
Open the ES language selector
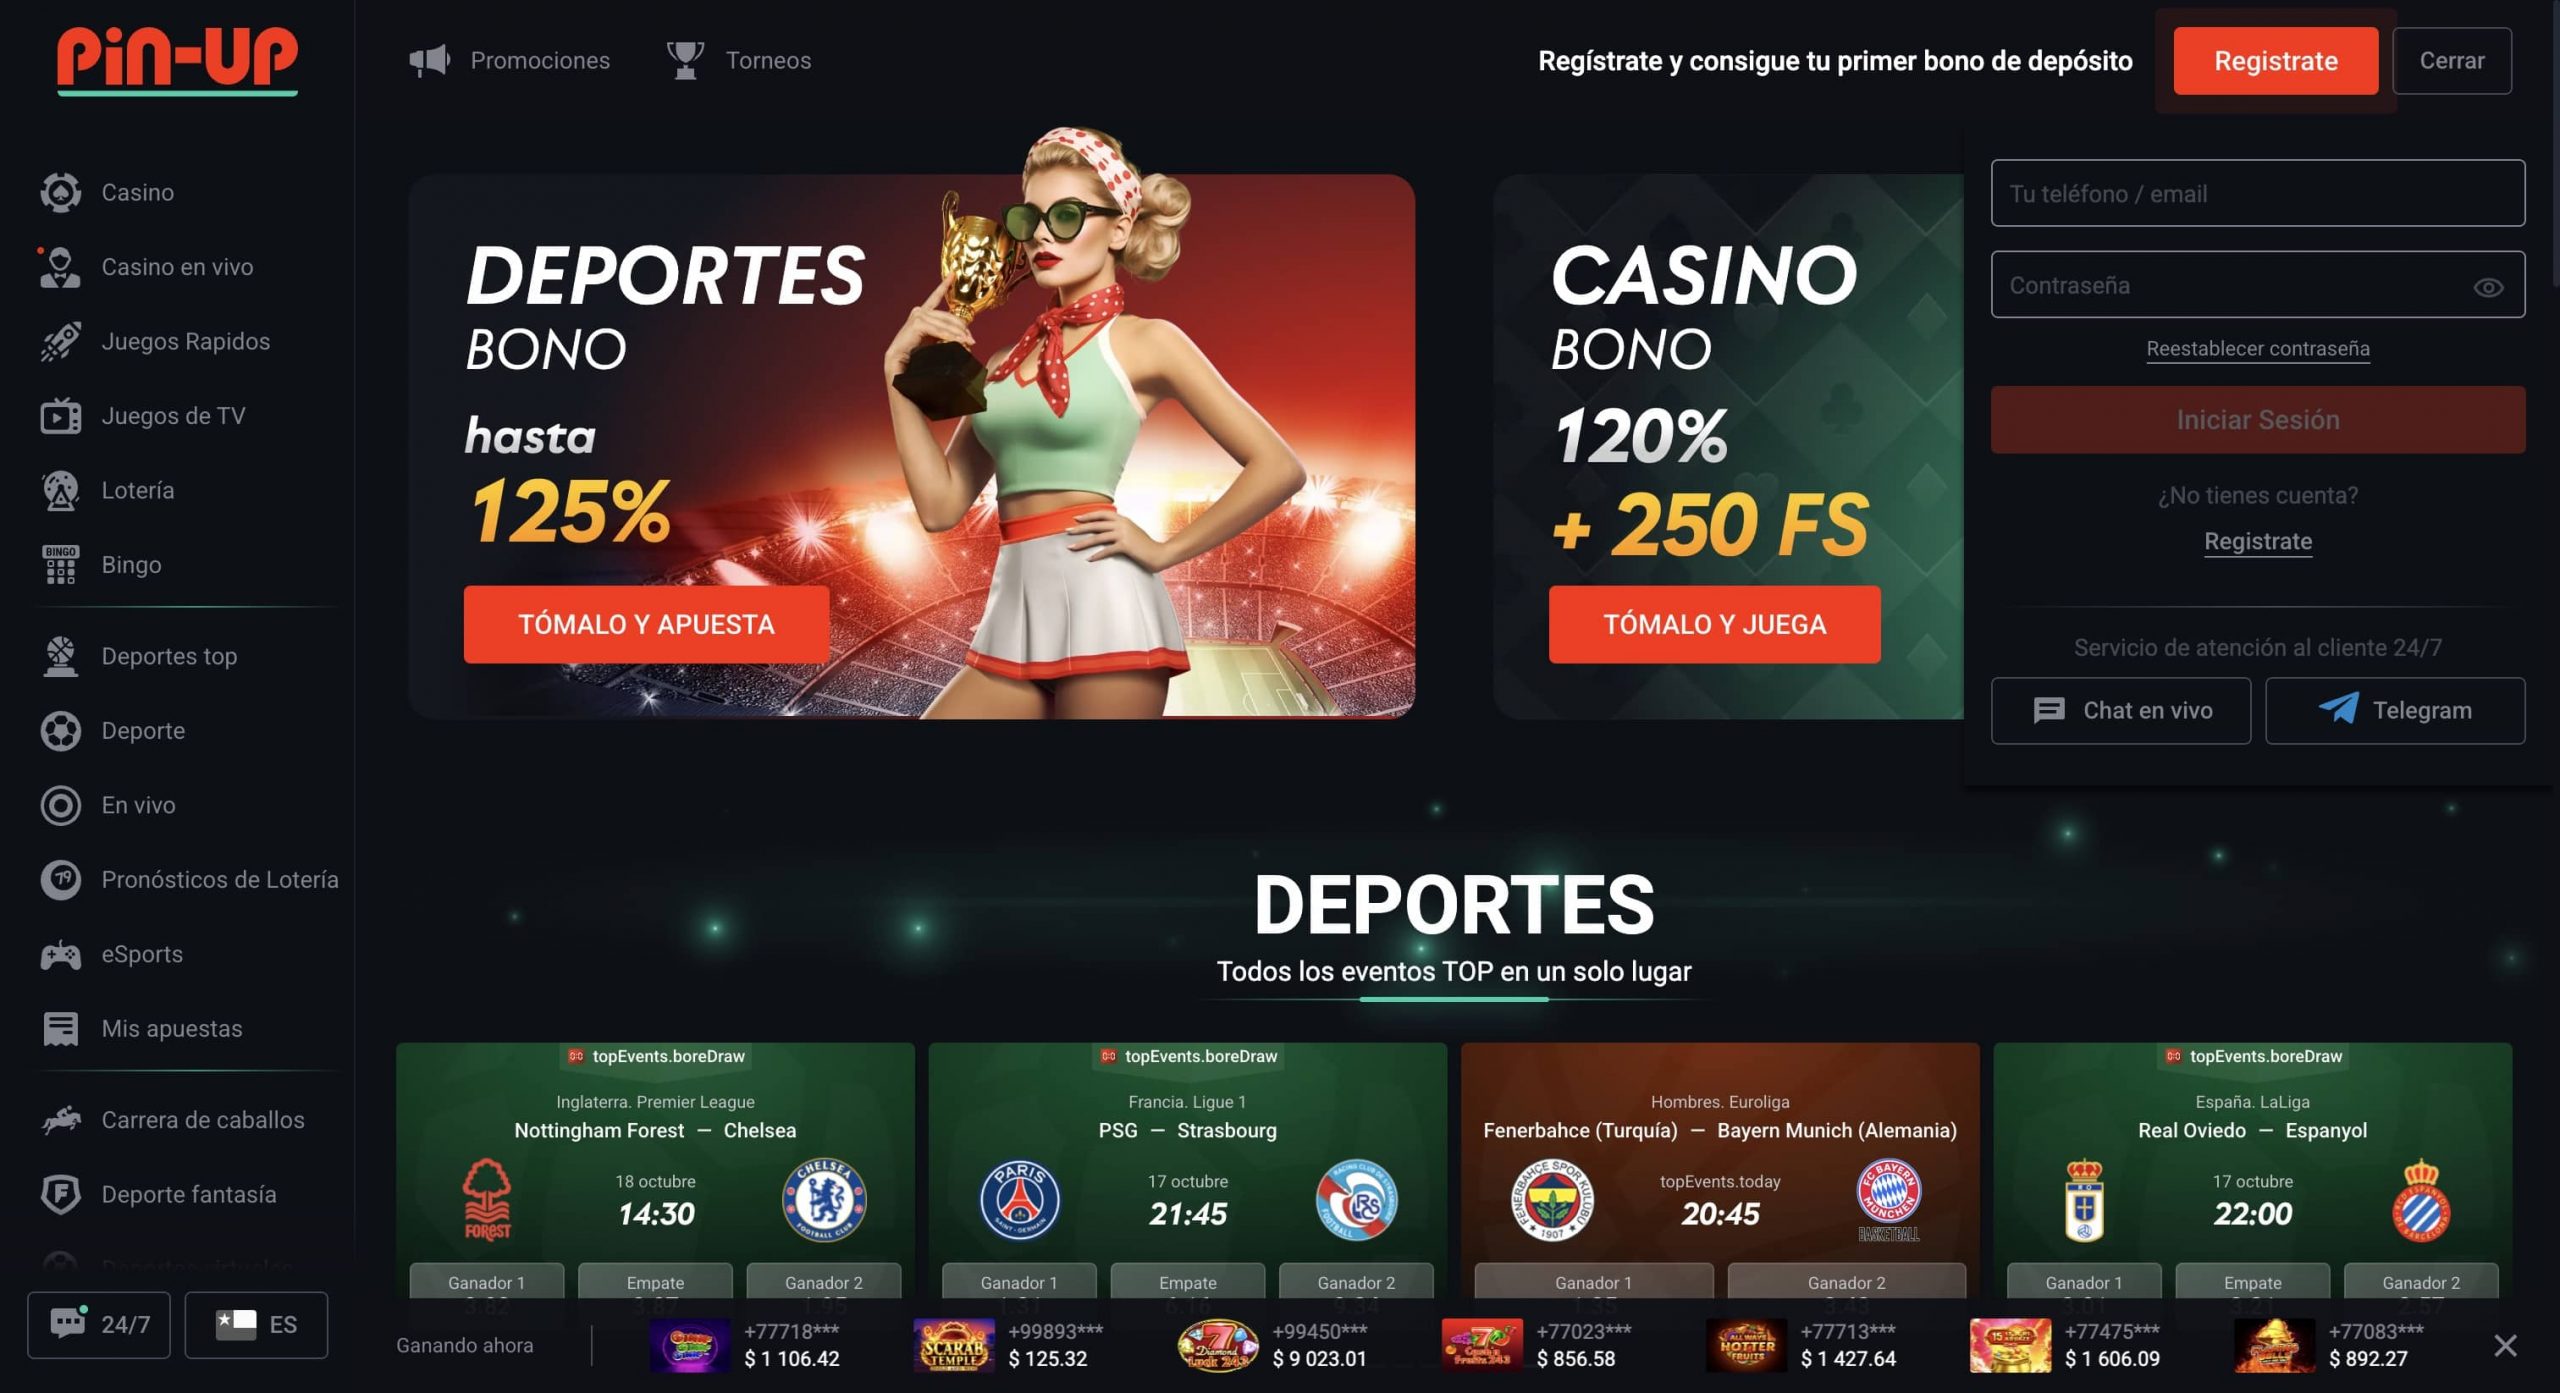click(256, 1325)
